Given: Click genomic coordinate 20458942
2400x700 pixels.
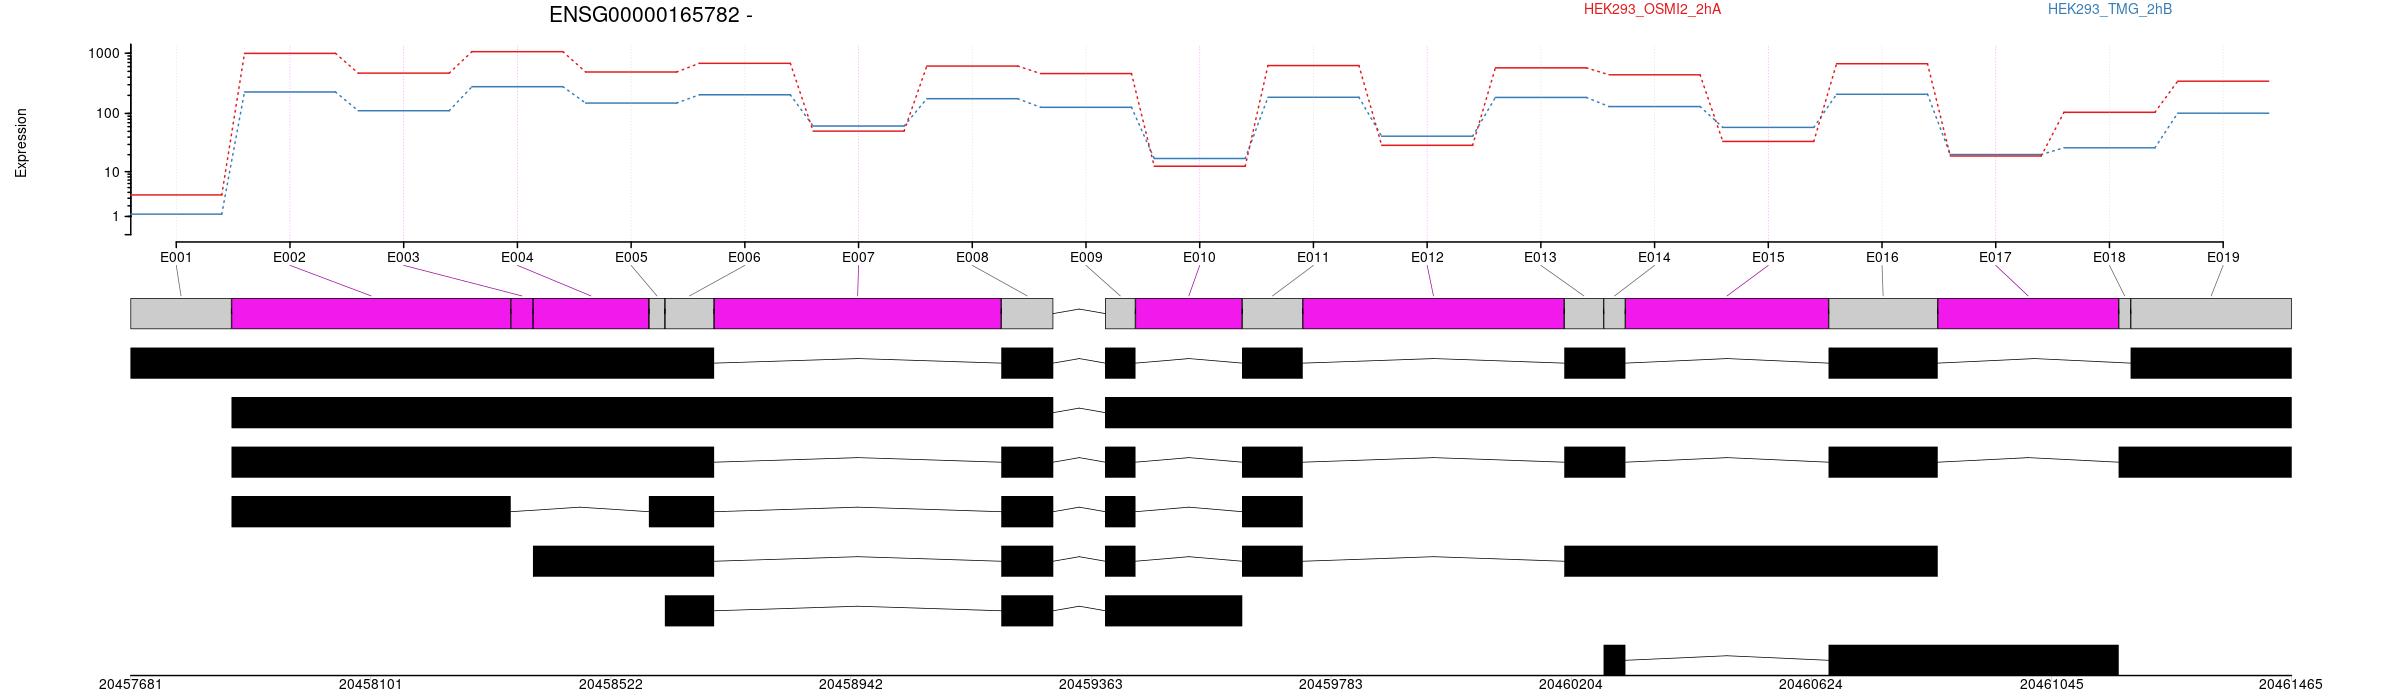Looking at the screenshot, I should pyautogui.click(x=850, y=685).
